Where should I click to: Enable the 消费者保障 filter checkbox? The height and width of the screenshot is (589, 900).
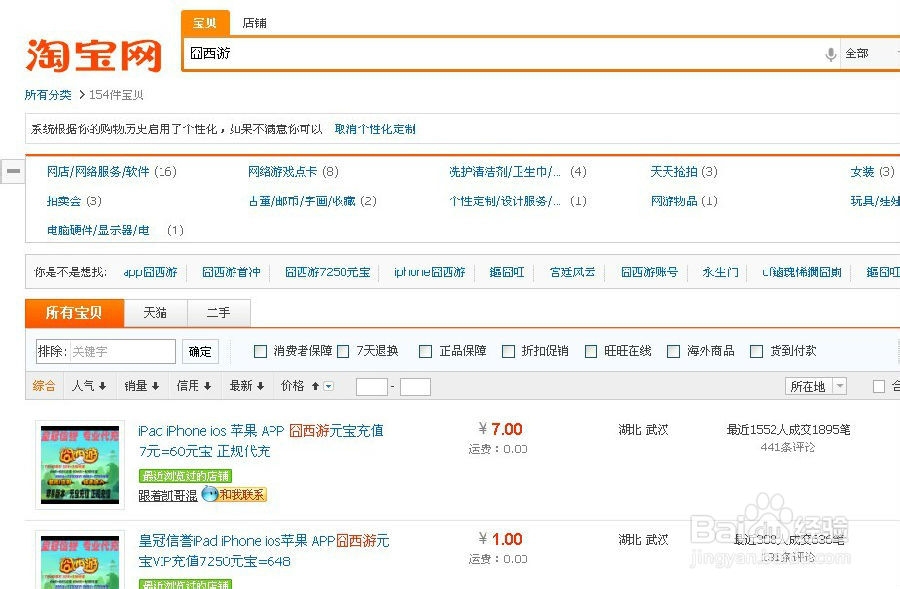[x=259, y=351]
